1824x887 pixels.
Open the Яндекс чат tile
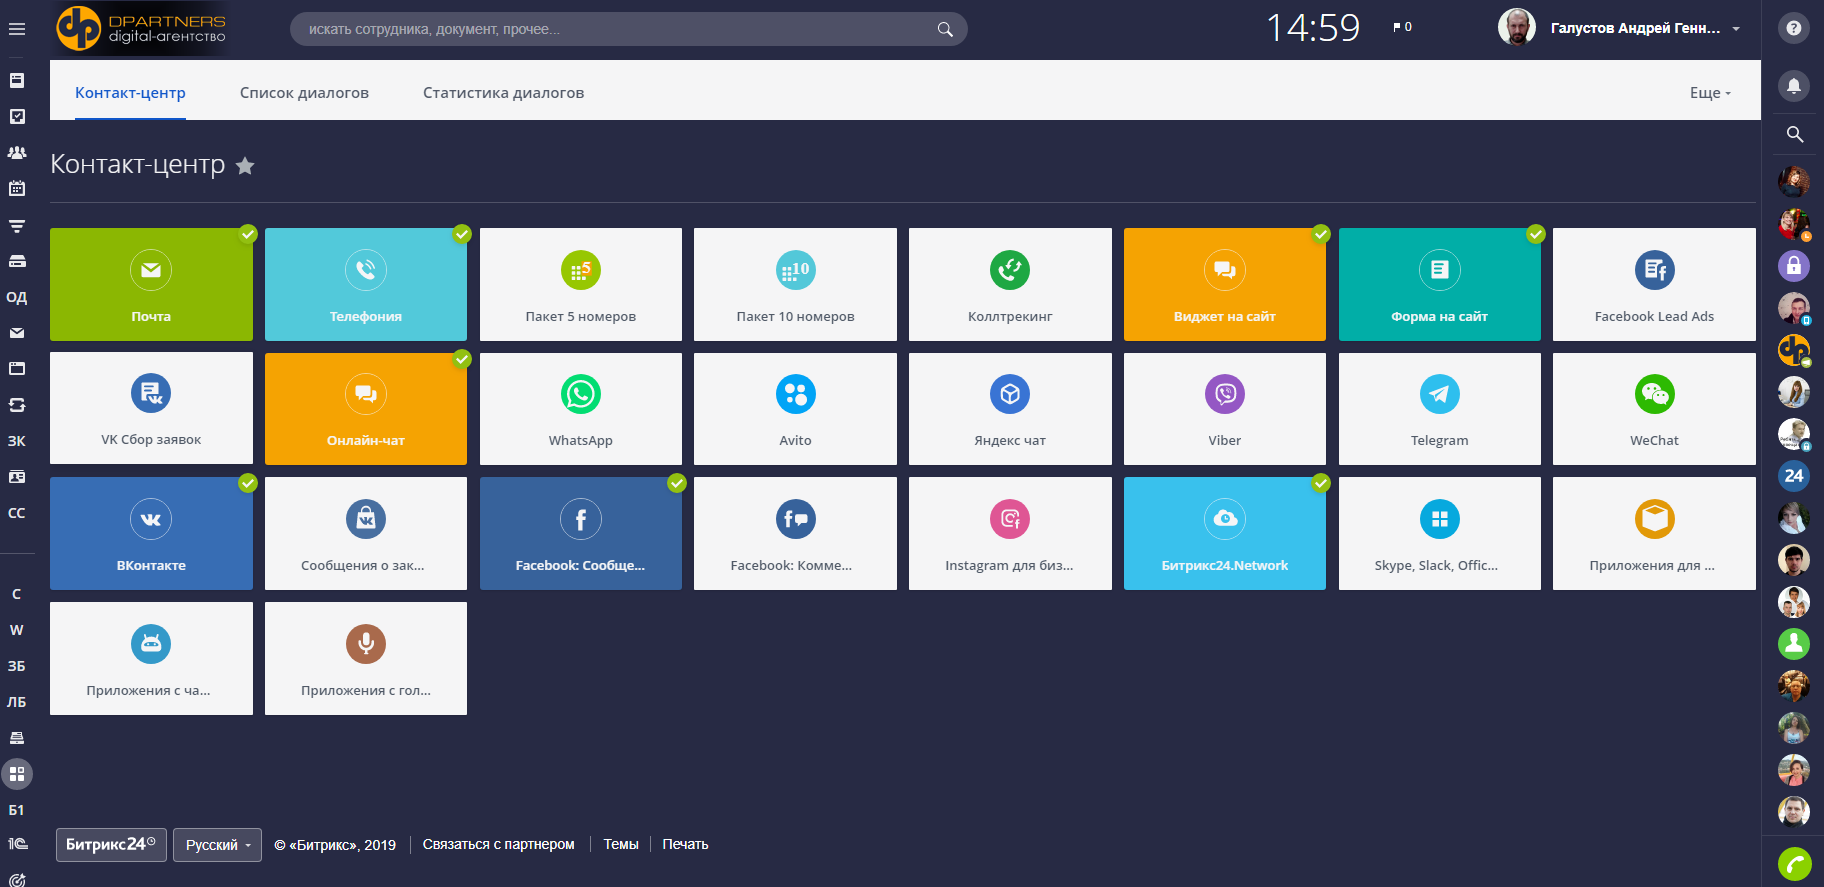1010,409
